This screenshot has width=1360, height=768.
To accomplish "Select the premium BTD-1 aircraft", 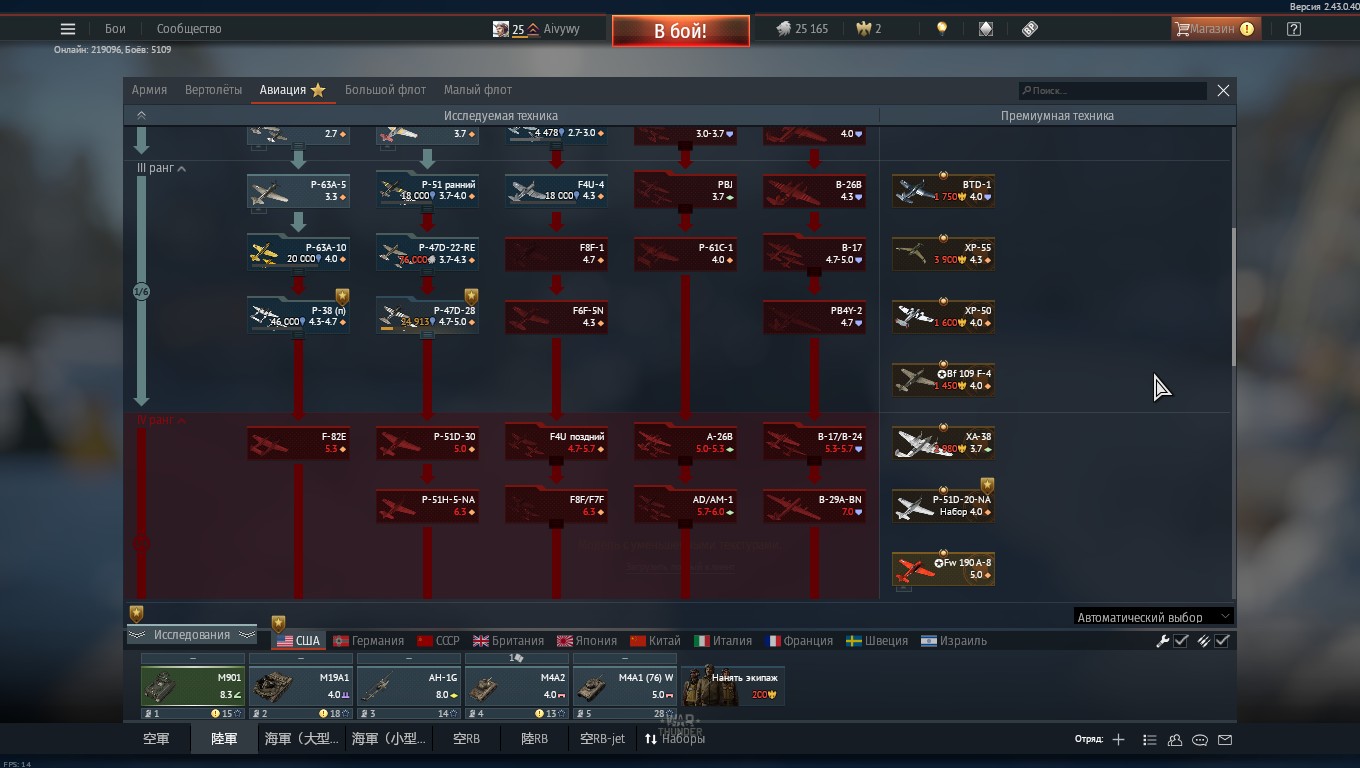I will 943,191.
